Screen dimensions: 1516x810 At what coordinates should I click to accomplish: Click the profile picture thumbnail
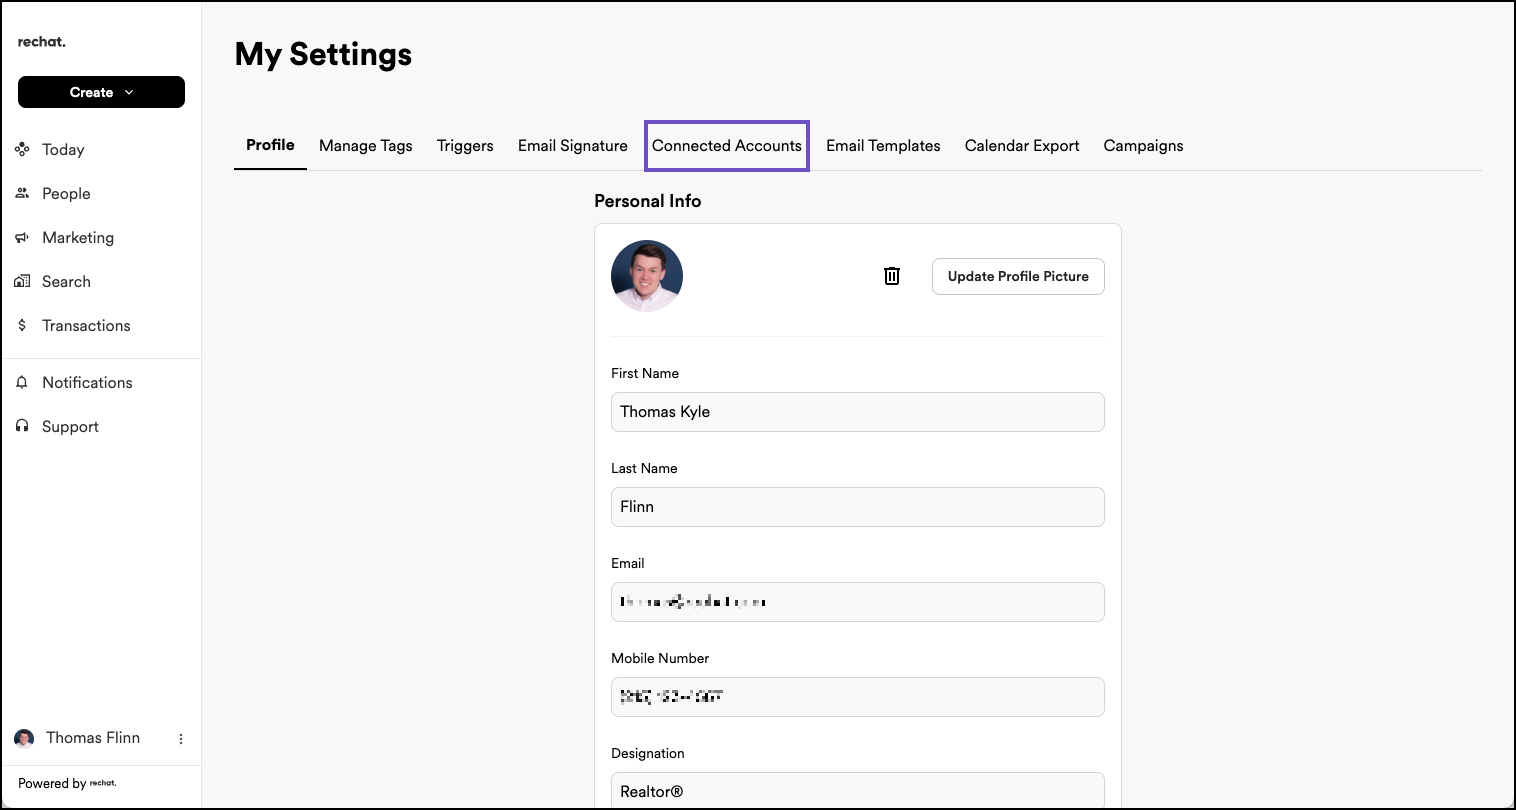[x=647, y=276]
